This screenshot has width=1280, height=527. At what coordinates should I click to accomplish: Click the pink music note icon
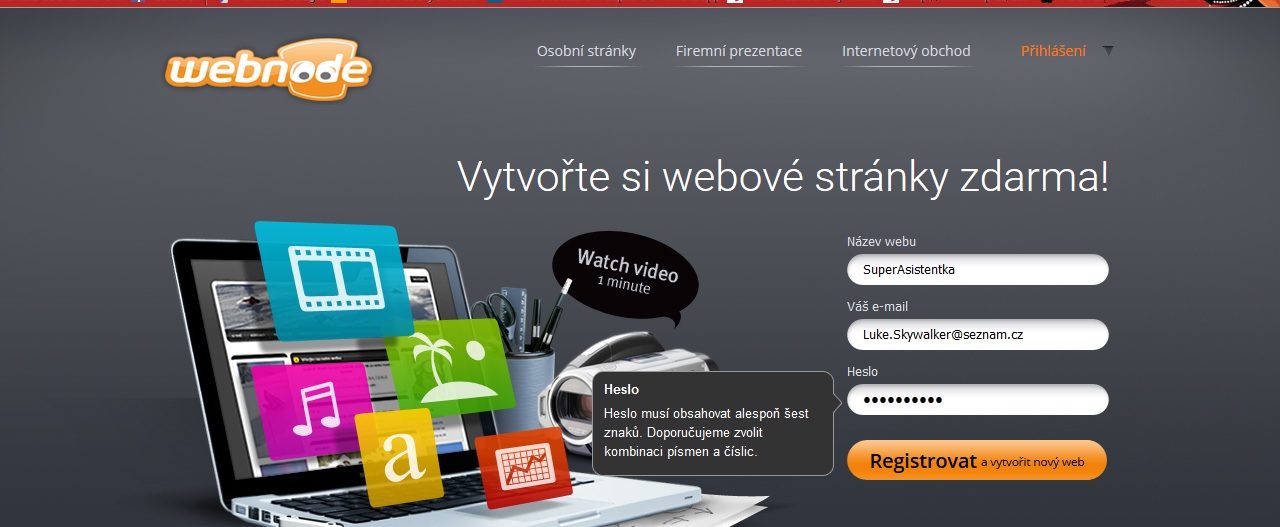point(312,410)
